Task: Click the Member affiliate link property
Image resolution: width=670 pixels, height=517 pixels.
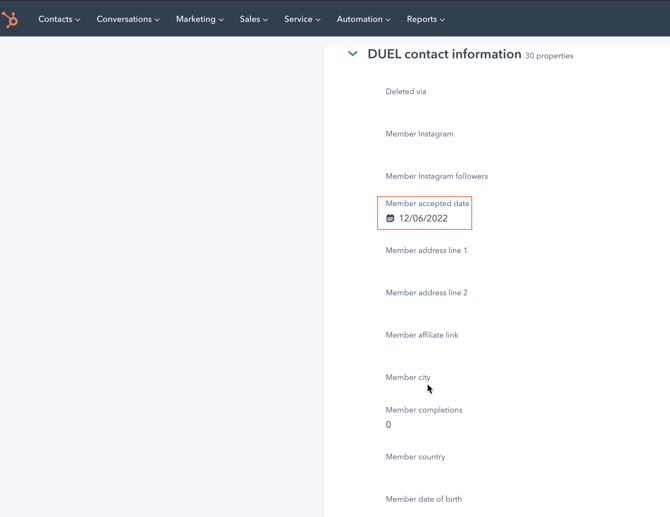Action: tap(421, 335)
